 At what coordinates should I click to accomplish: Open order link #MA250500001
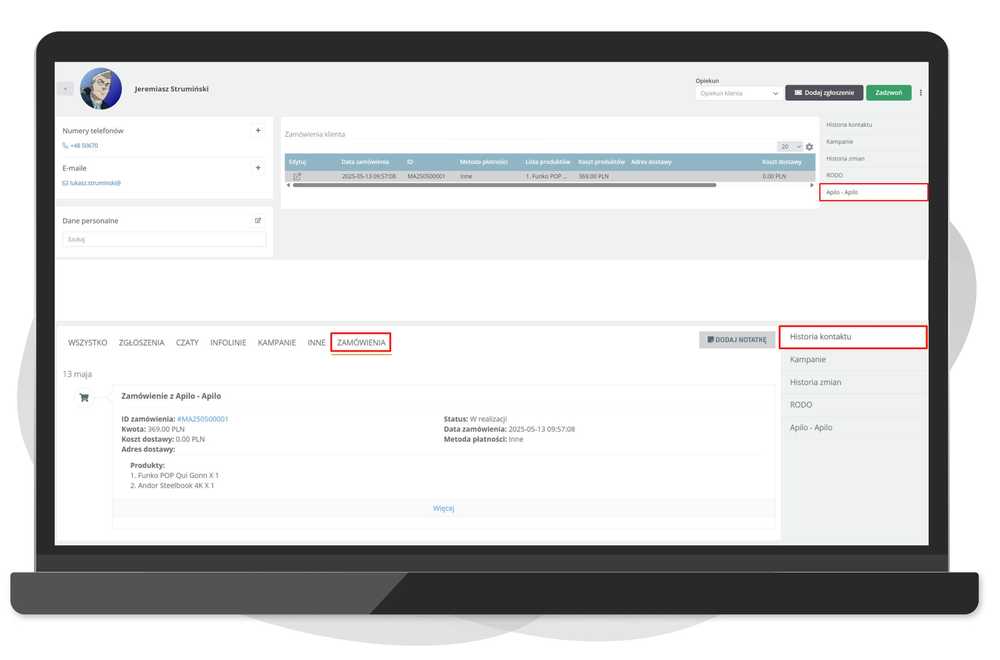click(203, 419)
